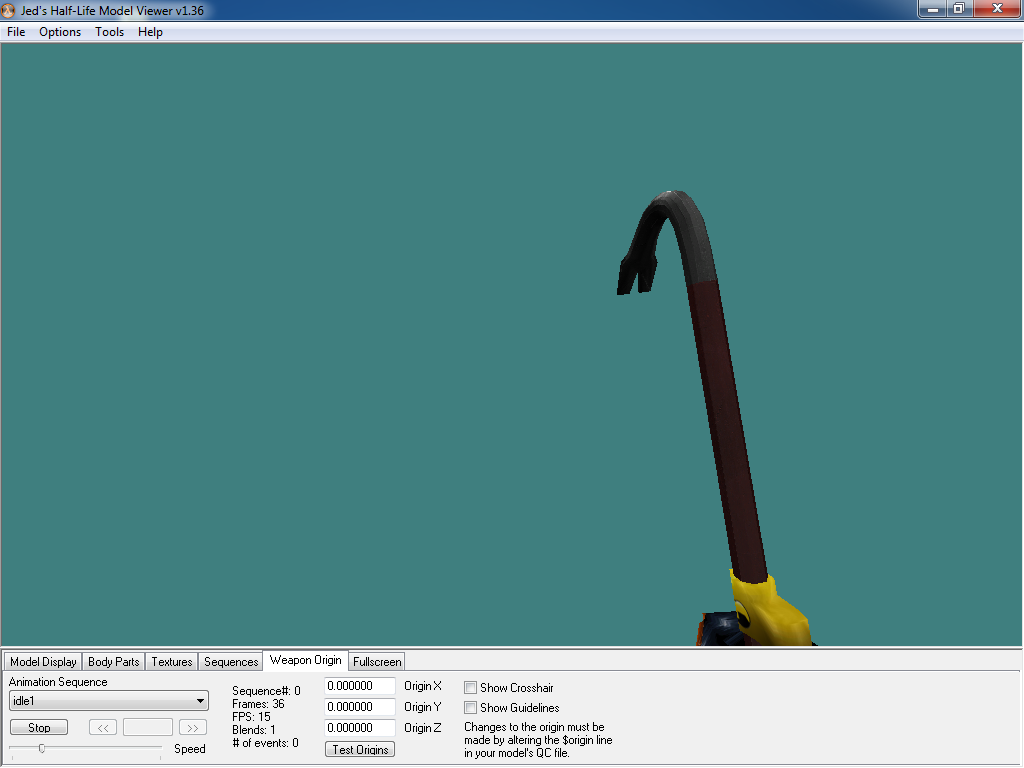
Task: Close the Model Viewer window
Action: pos(997,9)
